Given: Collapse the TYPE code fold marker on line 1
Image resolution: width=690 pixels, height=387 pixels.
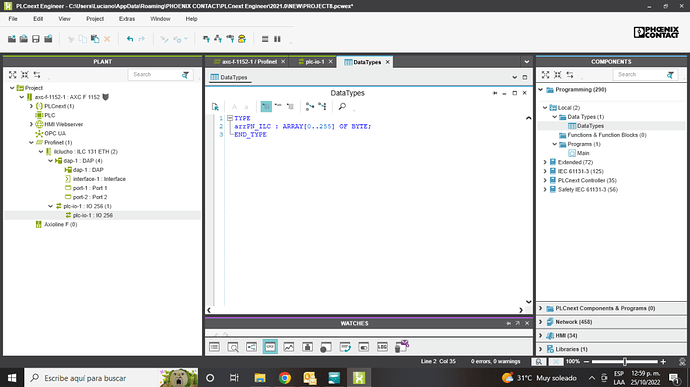Looking at the screenshot, I should pos(230,118).
